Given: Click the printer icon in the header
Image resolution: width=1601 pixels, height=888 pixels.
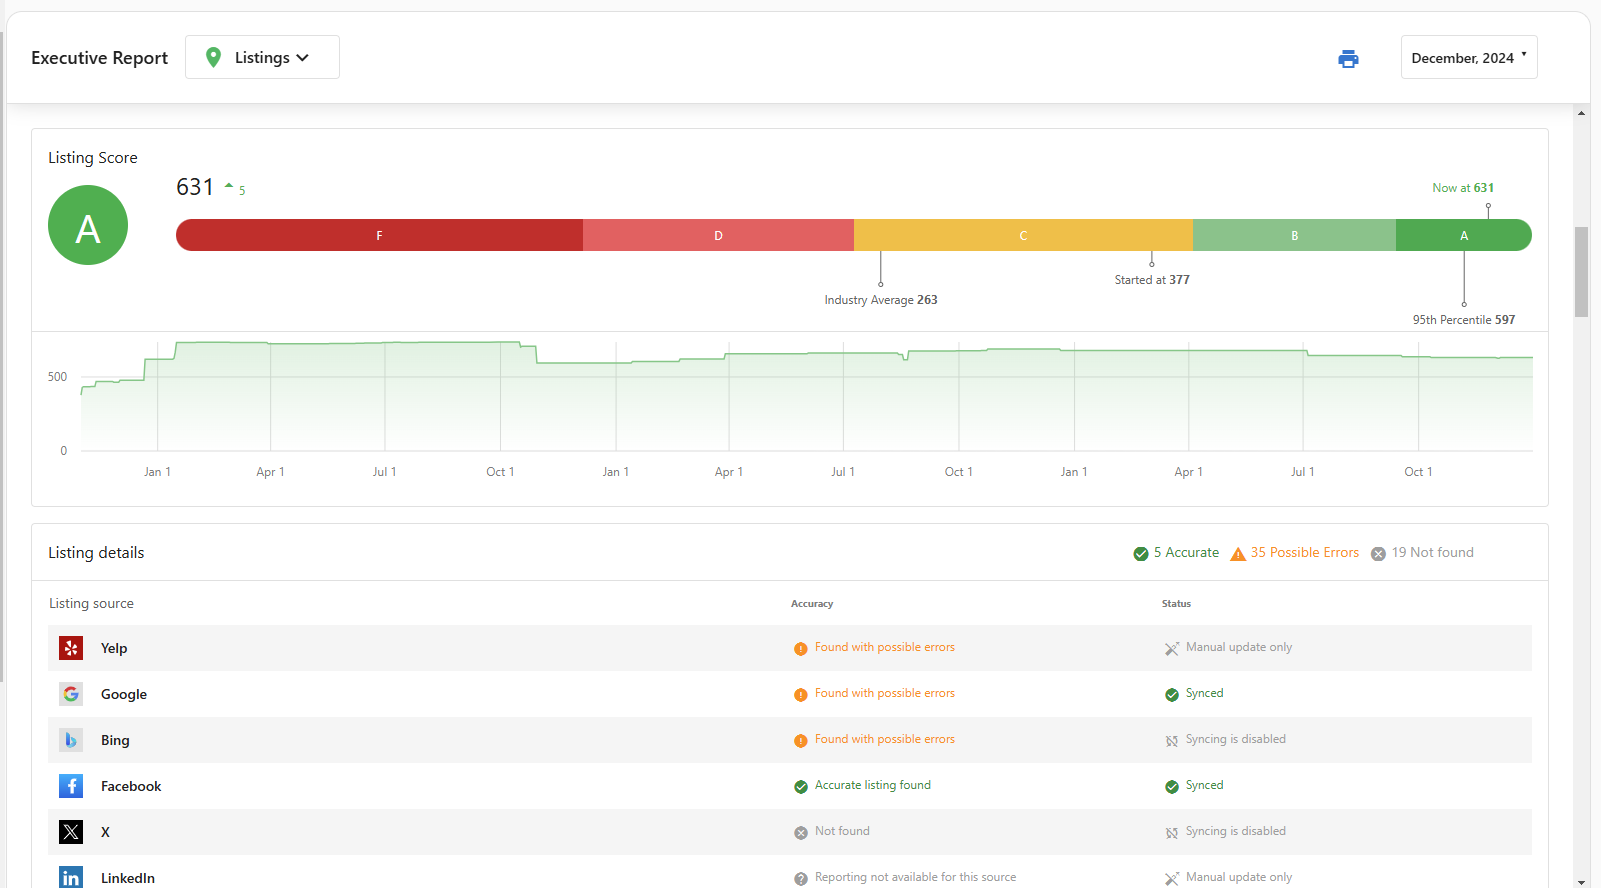Looking at the screenshot, I should (x=1348, y=58).
